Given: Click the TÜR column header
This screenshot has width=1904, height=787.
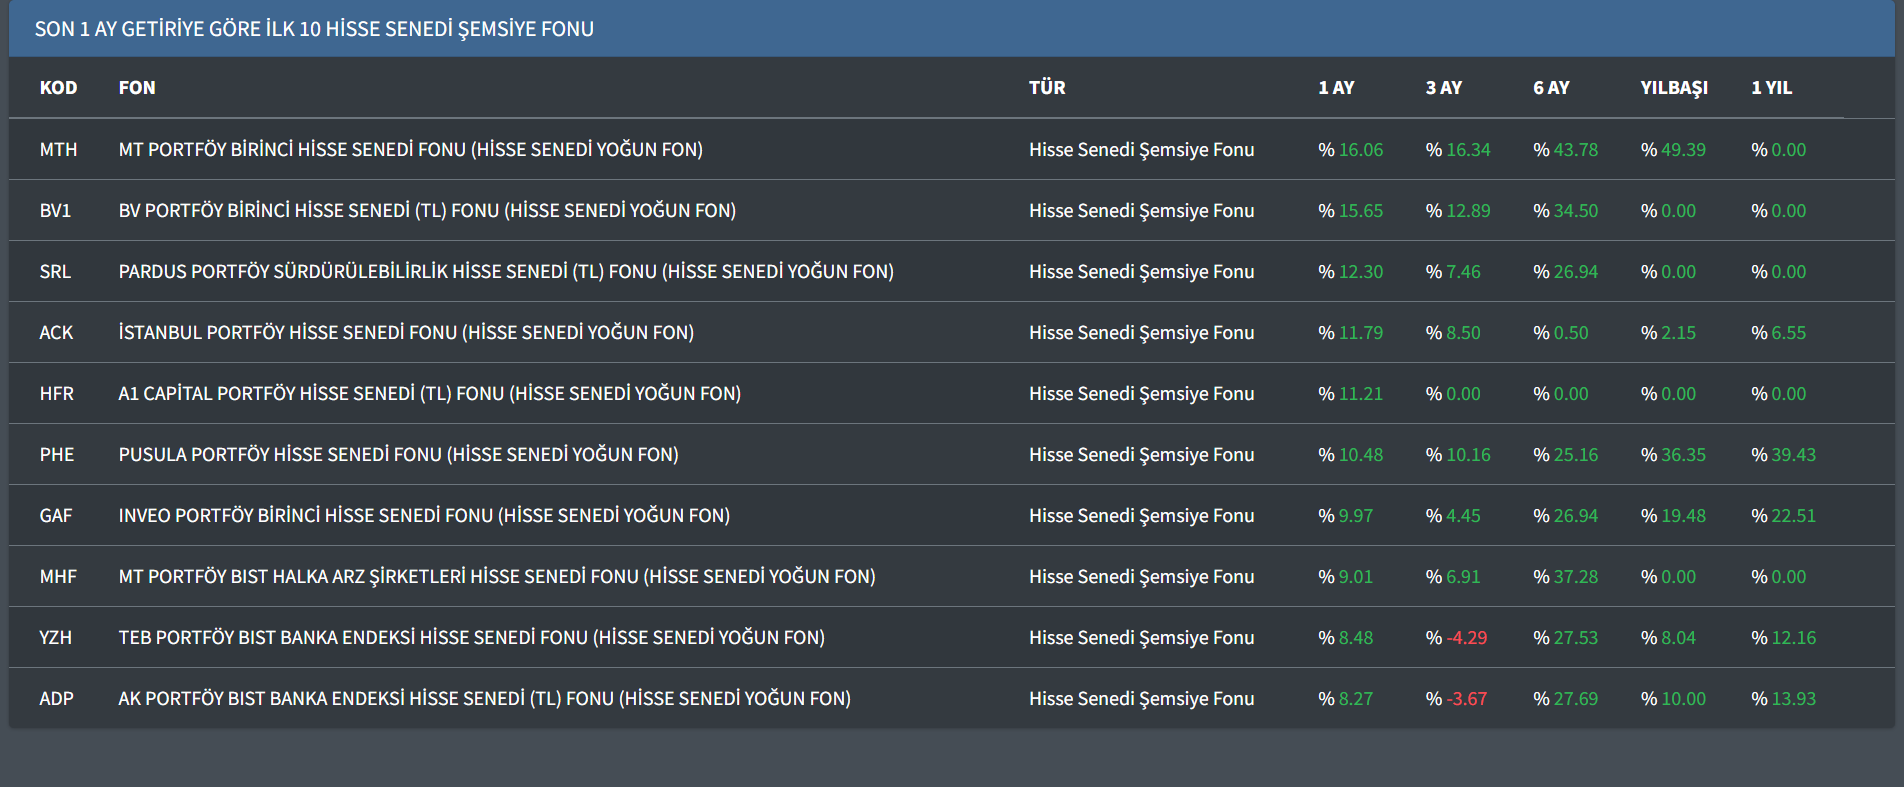Looking at the screenshot, I should point(1046,88).
